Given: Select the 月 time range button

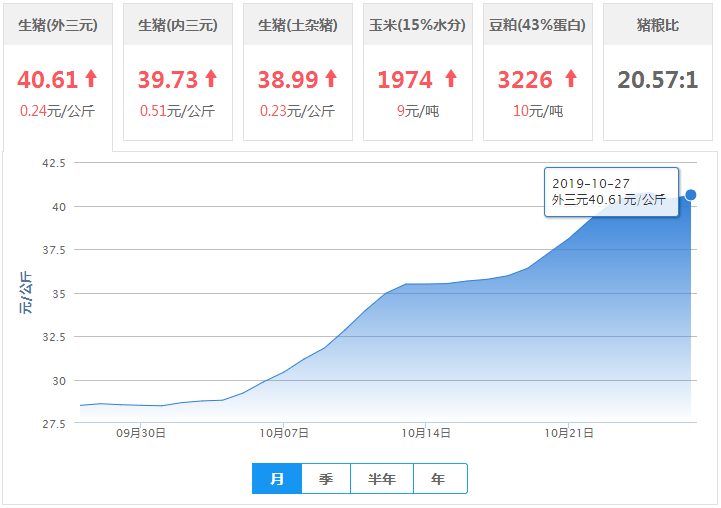Looking at the screenshot, I should tap(277, 479).
